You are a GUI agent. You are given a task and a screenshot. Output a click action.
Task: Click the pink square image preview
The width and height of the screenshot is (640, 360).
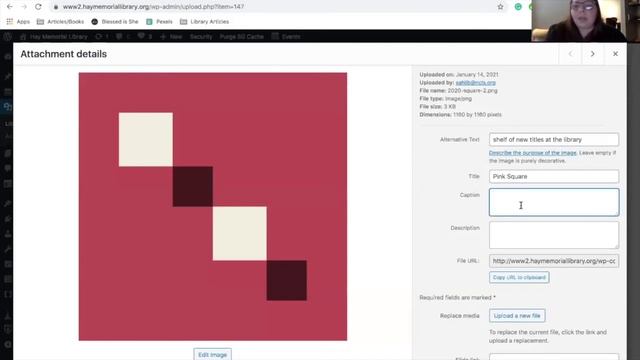coord(213,207)
